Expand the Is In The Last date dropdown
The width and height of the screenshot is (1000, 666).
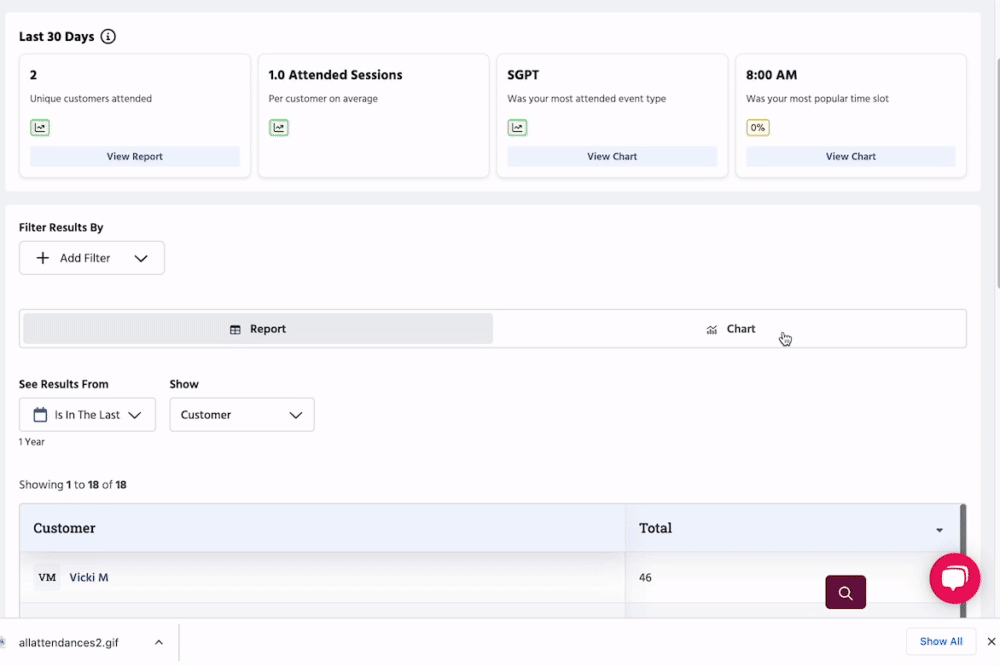pyautogui.click(x=87, y=415)
